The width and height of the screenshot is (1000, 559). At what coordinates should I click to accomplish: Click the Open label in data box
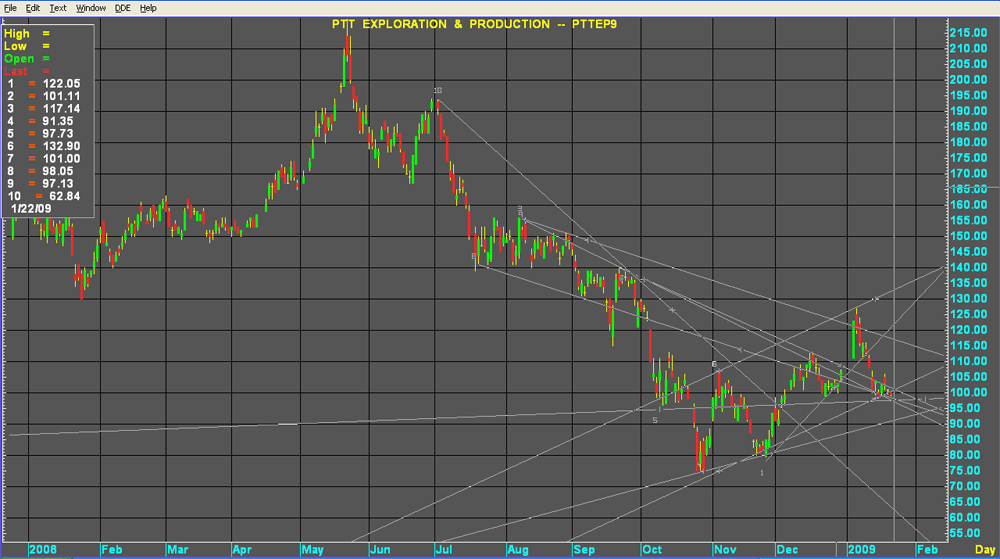19,59
